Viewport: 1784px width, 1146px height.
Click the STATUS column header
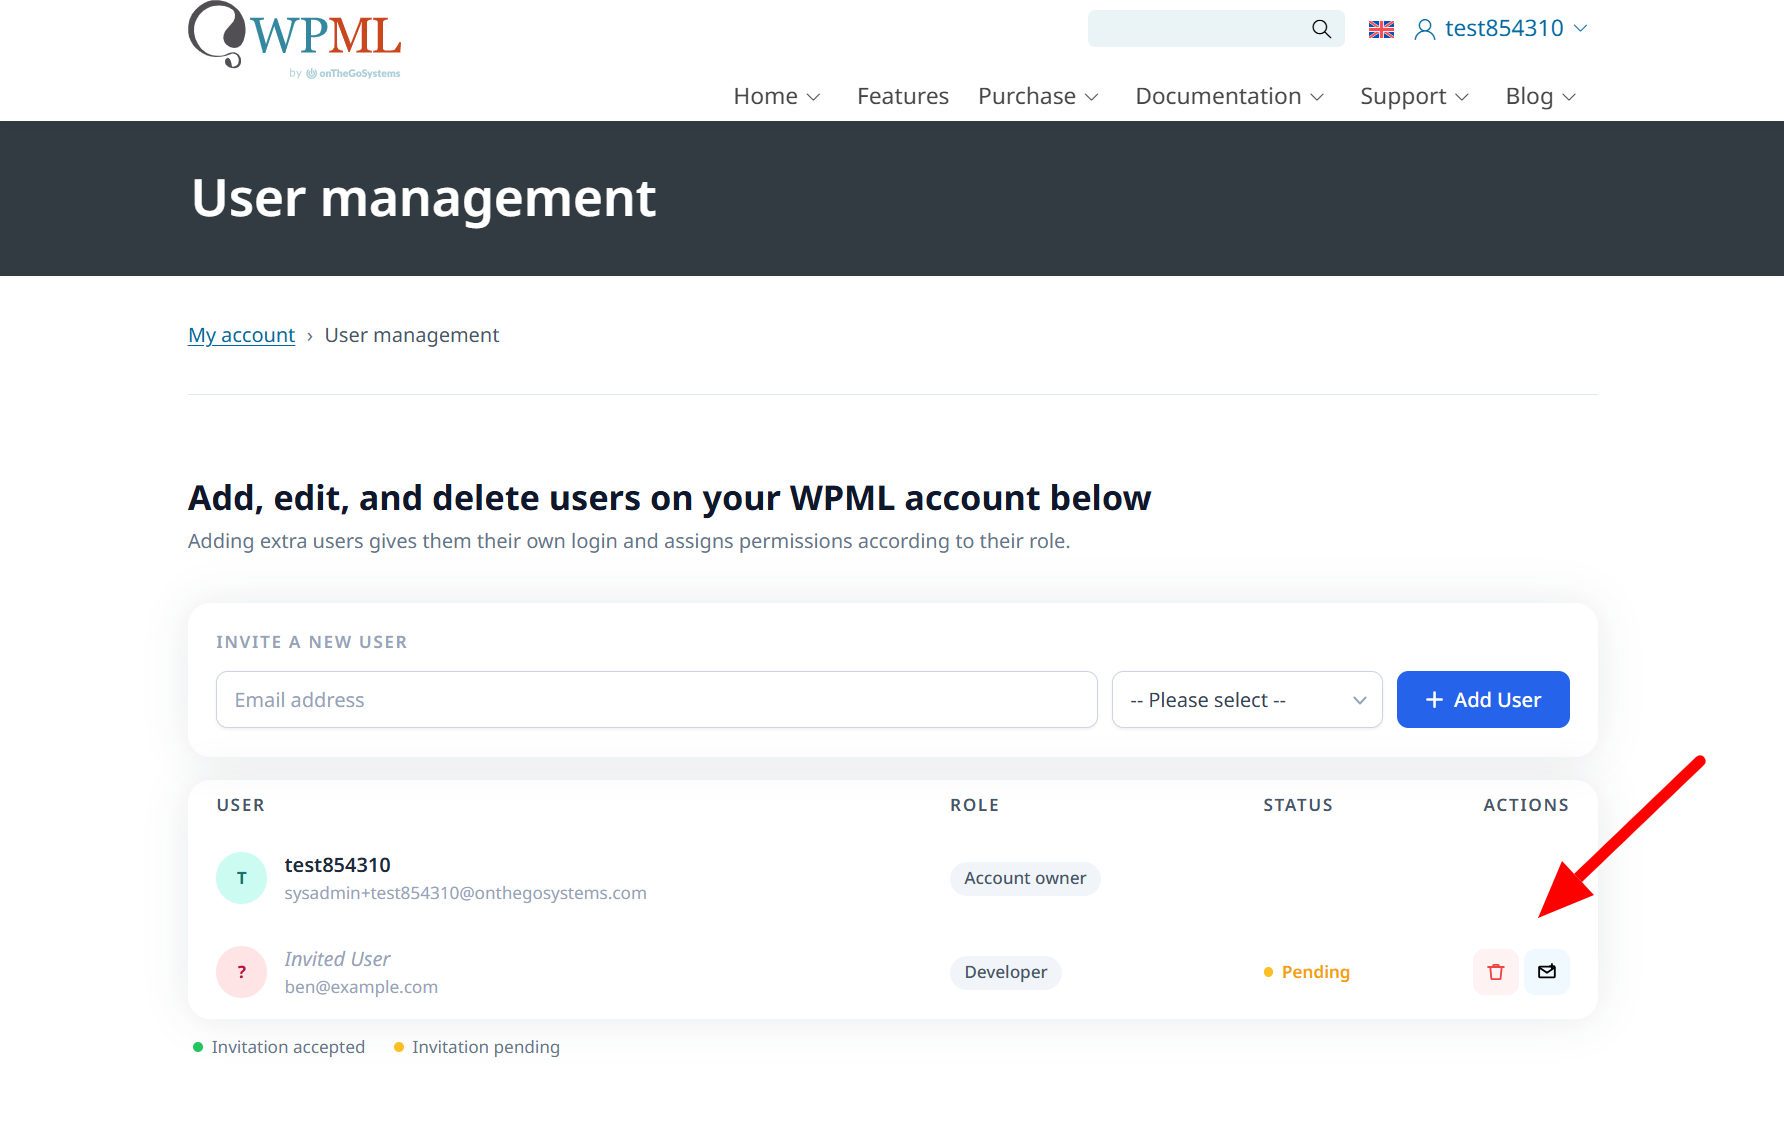(x=1298, y=805)
